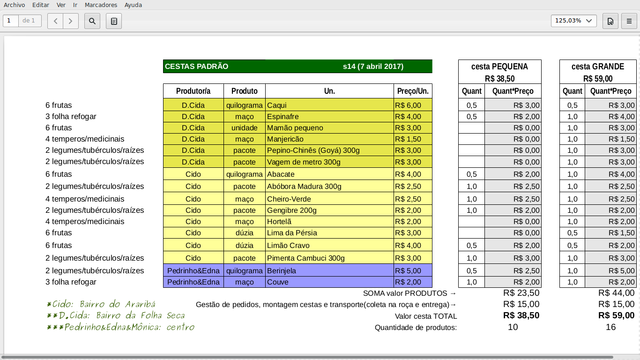Click the Espinafre product cell
The image size is (640, 360).
[x=329, y=117]
